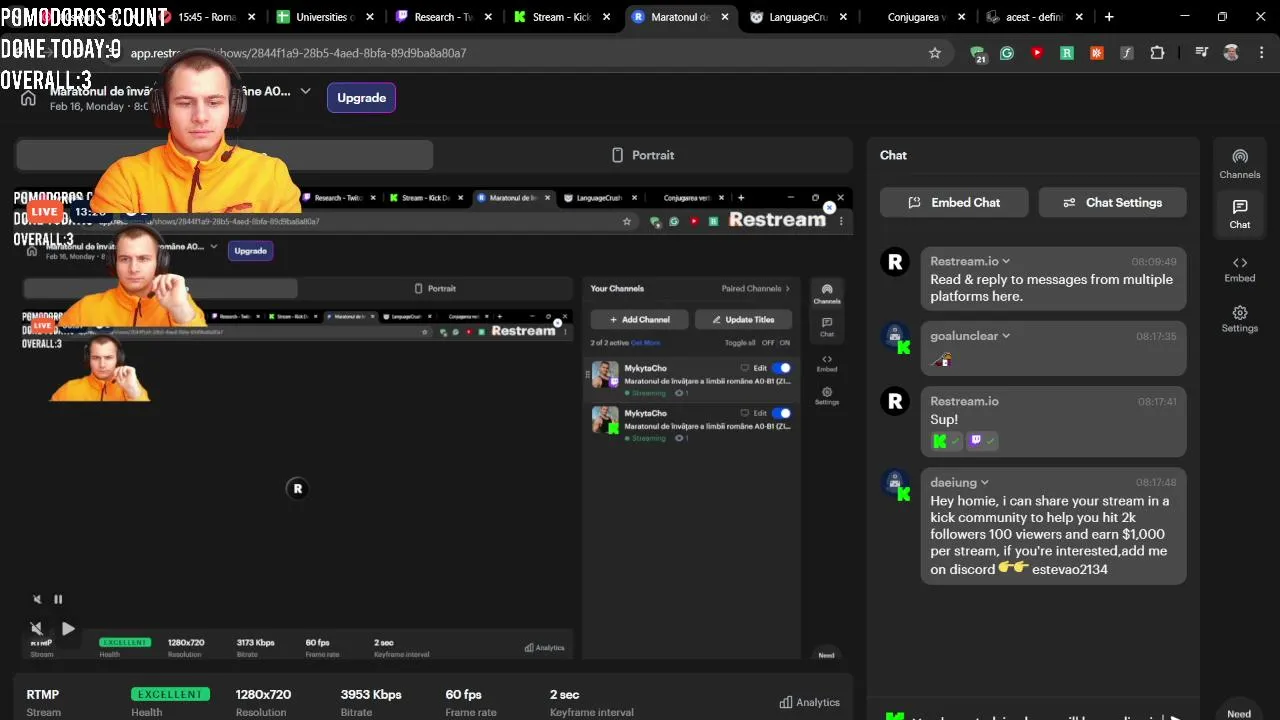Click the play button on the stream preview
1280x720 pixels.
(x=68, y=629)
